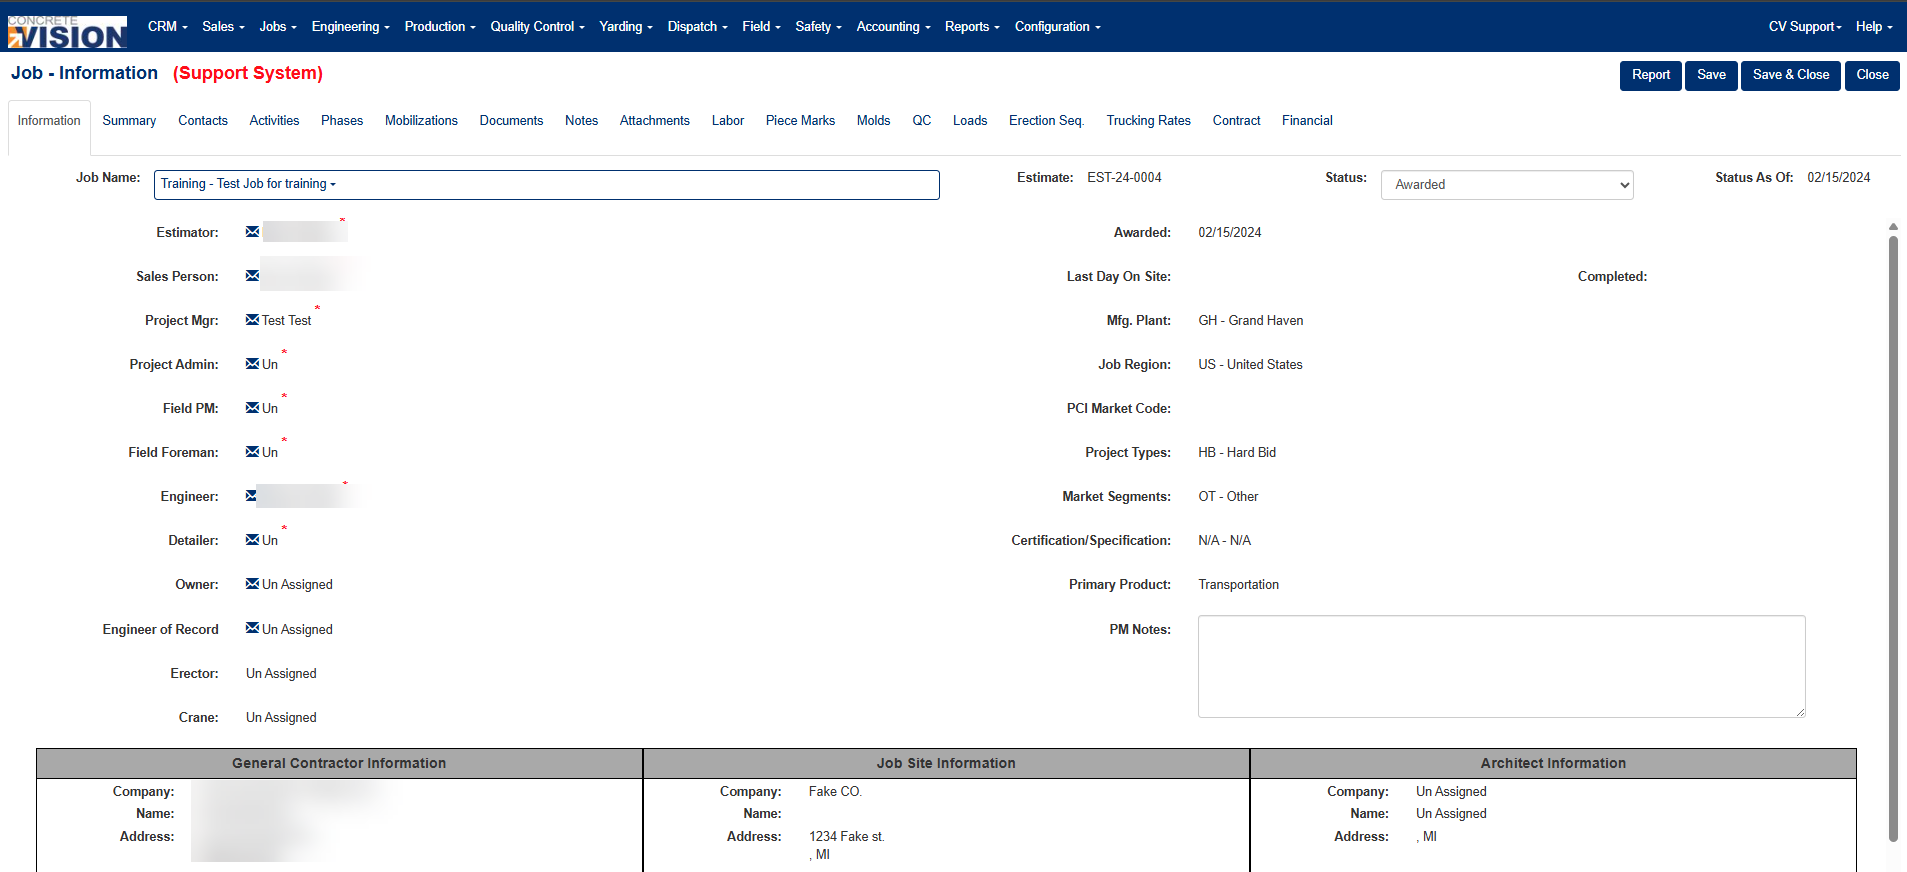
Task: Switch to the Piece Marks tab
Action: [800, 121]
